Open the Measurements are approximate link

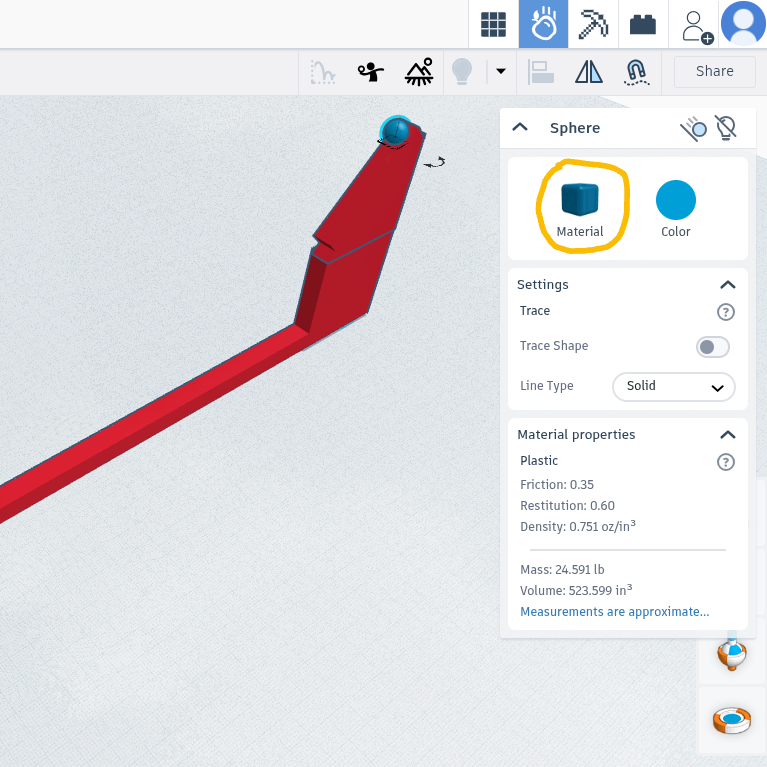614,611
